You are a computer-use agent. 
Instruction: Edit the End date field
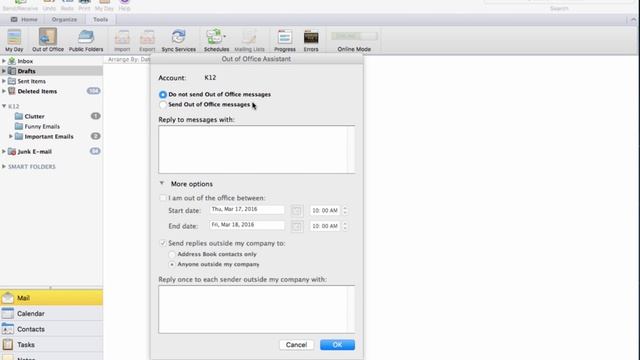click(x=247, y=225)
